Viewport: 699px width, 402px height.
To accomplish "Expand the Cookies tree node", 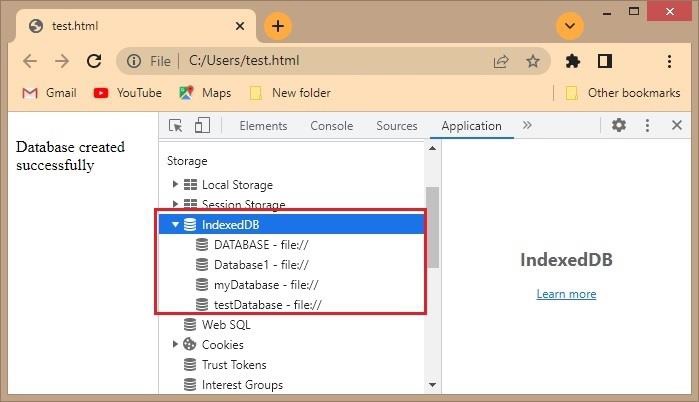I will pos(176,345).
